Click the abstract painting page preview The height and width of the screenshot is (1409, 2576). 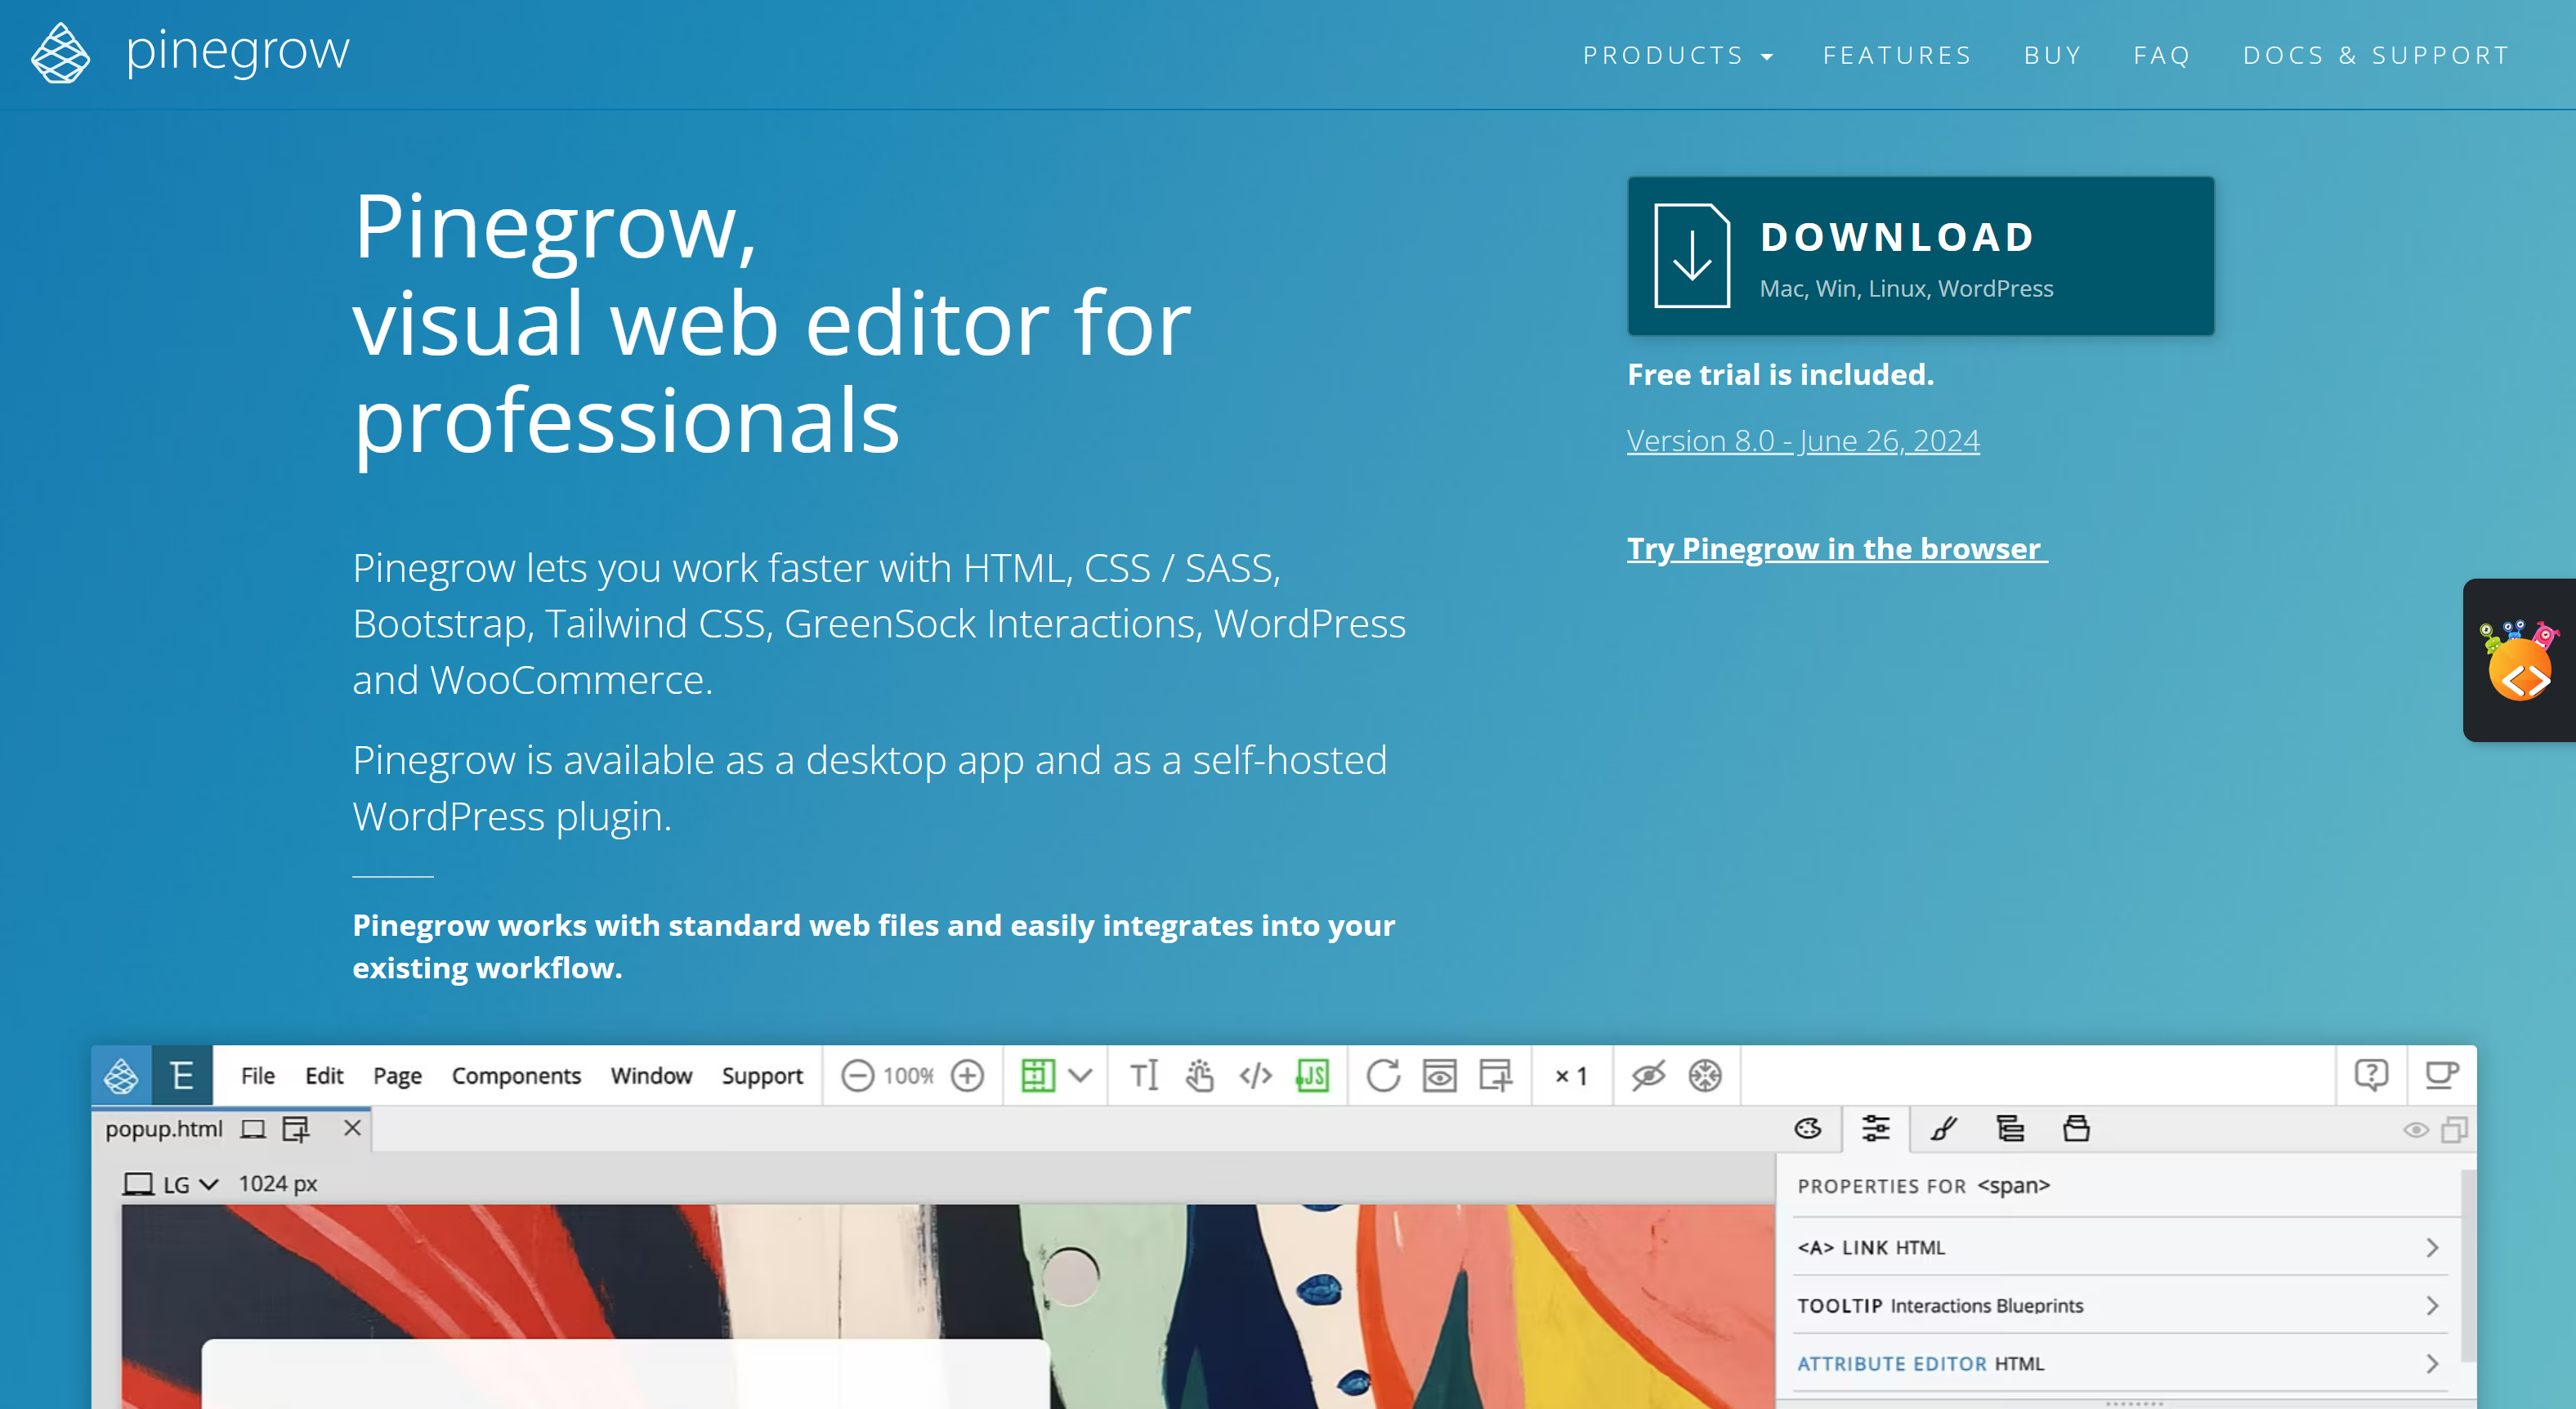[x=947, y=1306]
